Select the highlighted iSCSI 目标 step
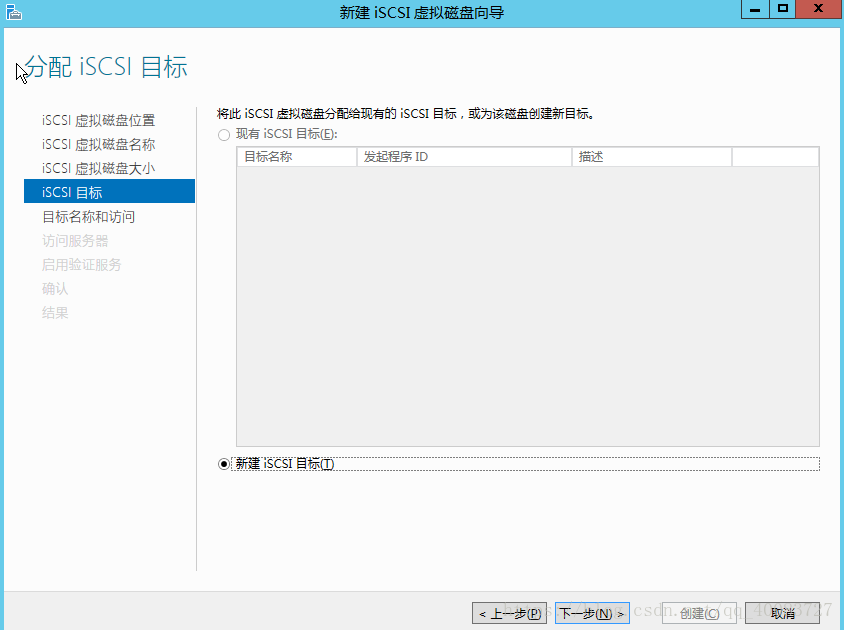The height and width of the screenshot is (630, 844). pos(109,191)
